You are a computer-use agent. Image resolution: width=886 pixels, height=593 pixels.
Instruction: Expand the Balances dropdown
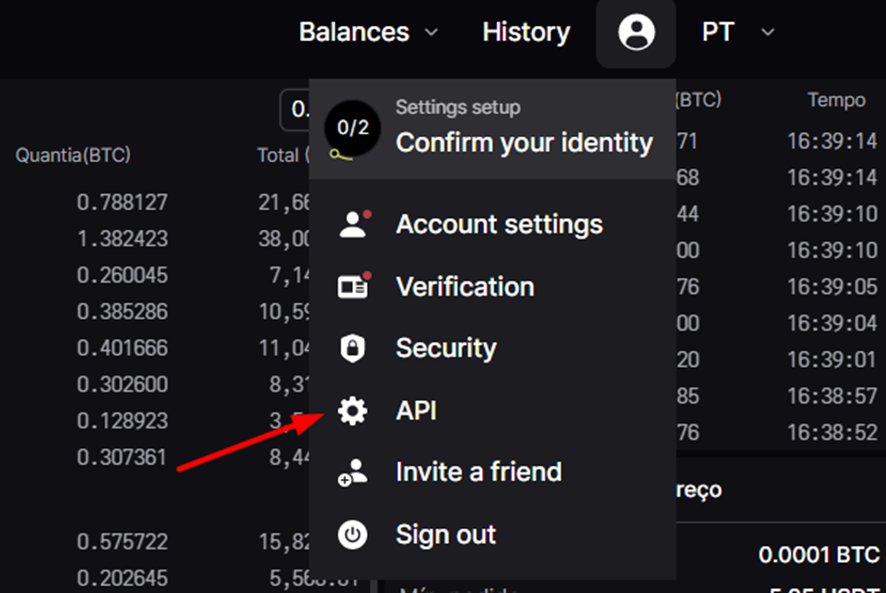pos(367,32)
